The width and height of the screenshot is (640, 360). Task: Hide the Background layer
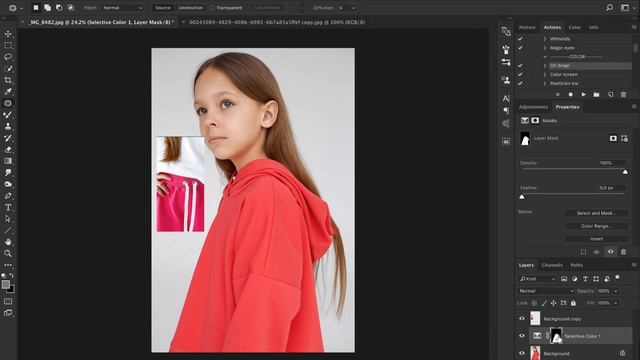(522, 353)
